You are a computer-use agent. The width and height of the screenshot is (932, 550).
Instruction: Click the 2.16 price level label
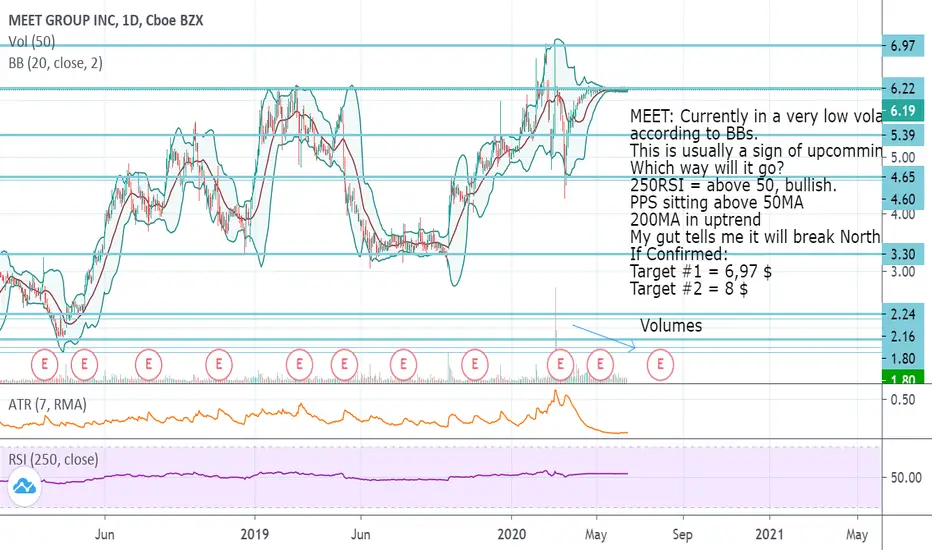coord(903,337)
